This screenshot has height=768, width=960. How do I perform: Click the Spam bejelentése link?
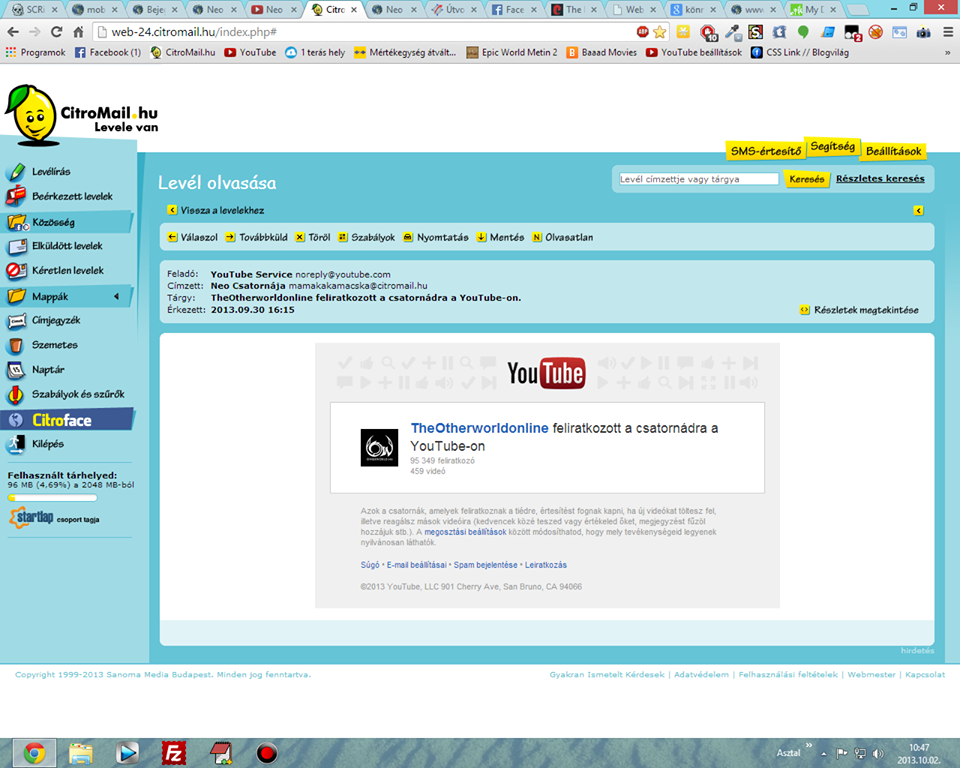486,565
